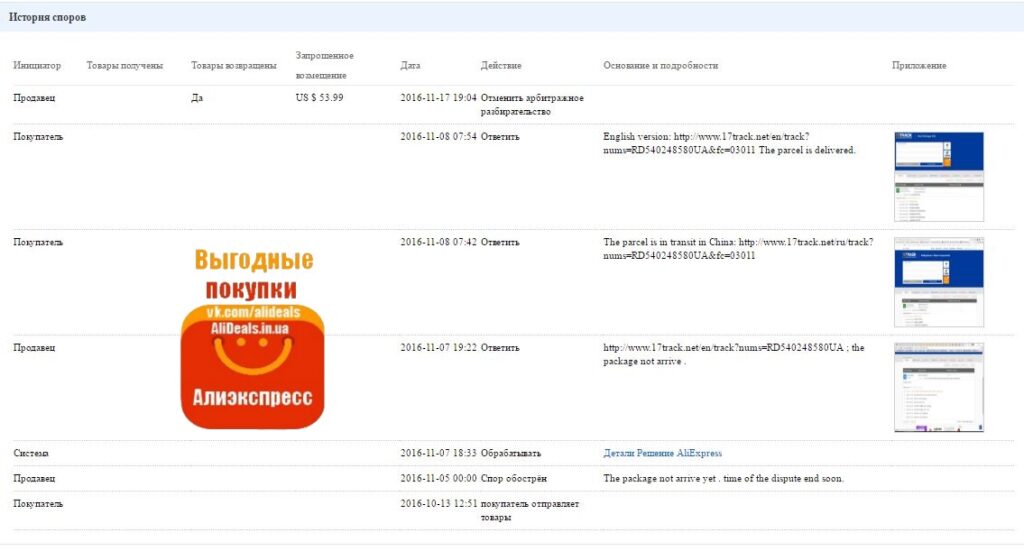
Task: Open attachment thumbnail for 2016-11-07 19:22 reply
Action: (x=938, y=388)
